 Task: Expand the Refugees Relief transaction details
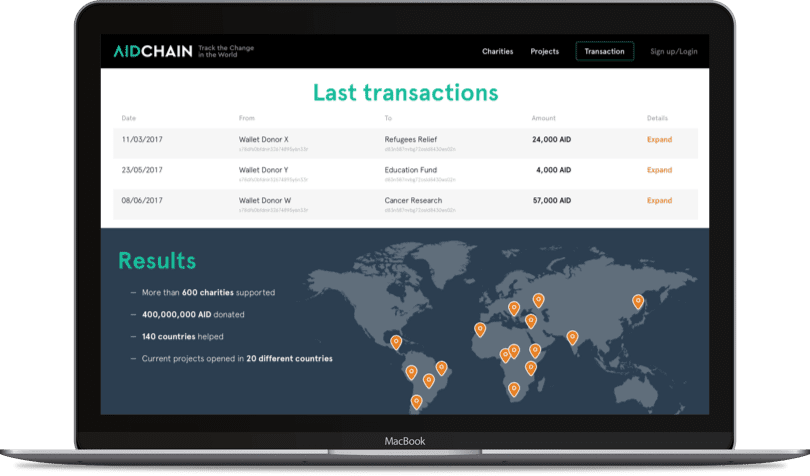tap(659, 140)
